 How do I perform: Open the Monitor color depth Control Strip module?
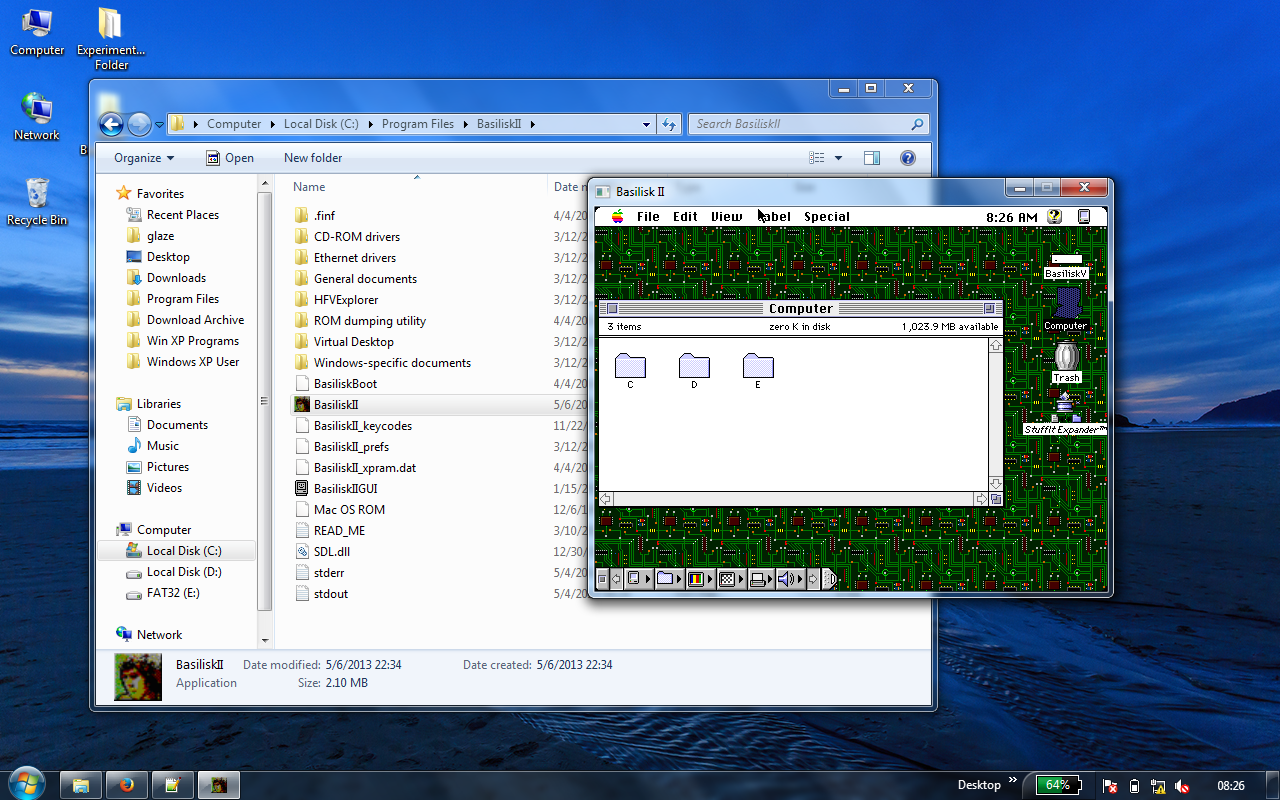pyautogui.click(x=701, y=579)
